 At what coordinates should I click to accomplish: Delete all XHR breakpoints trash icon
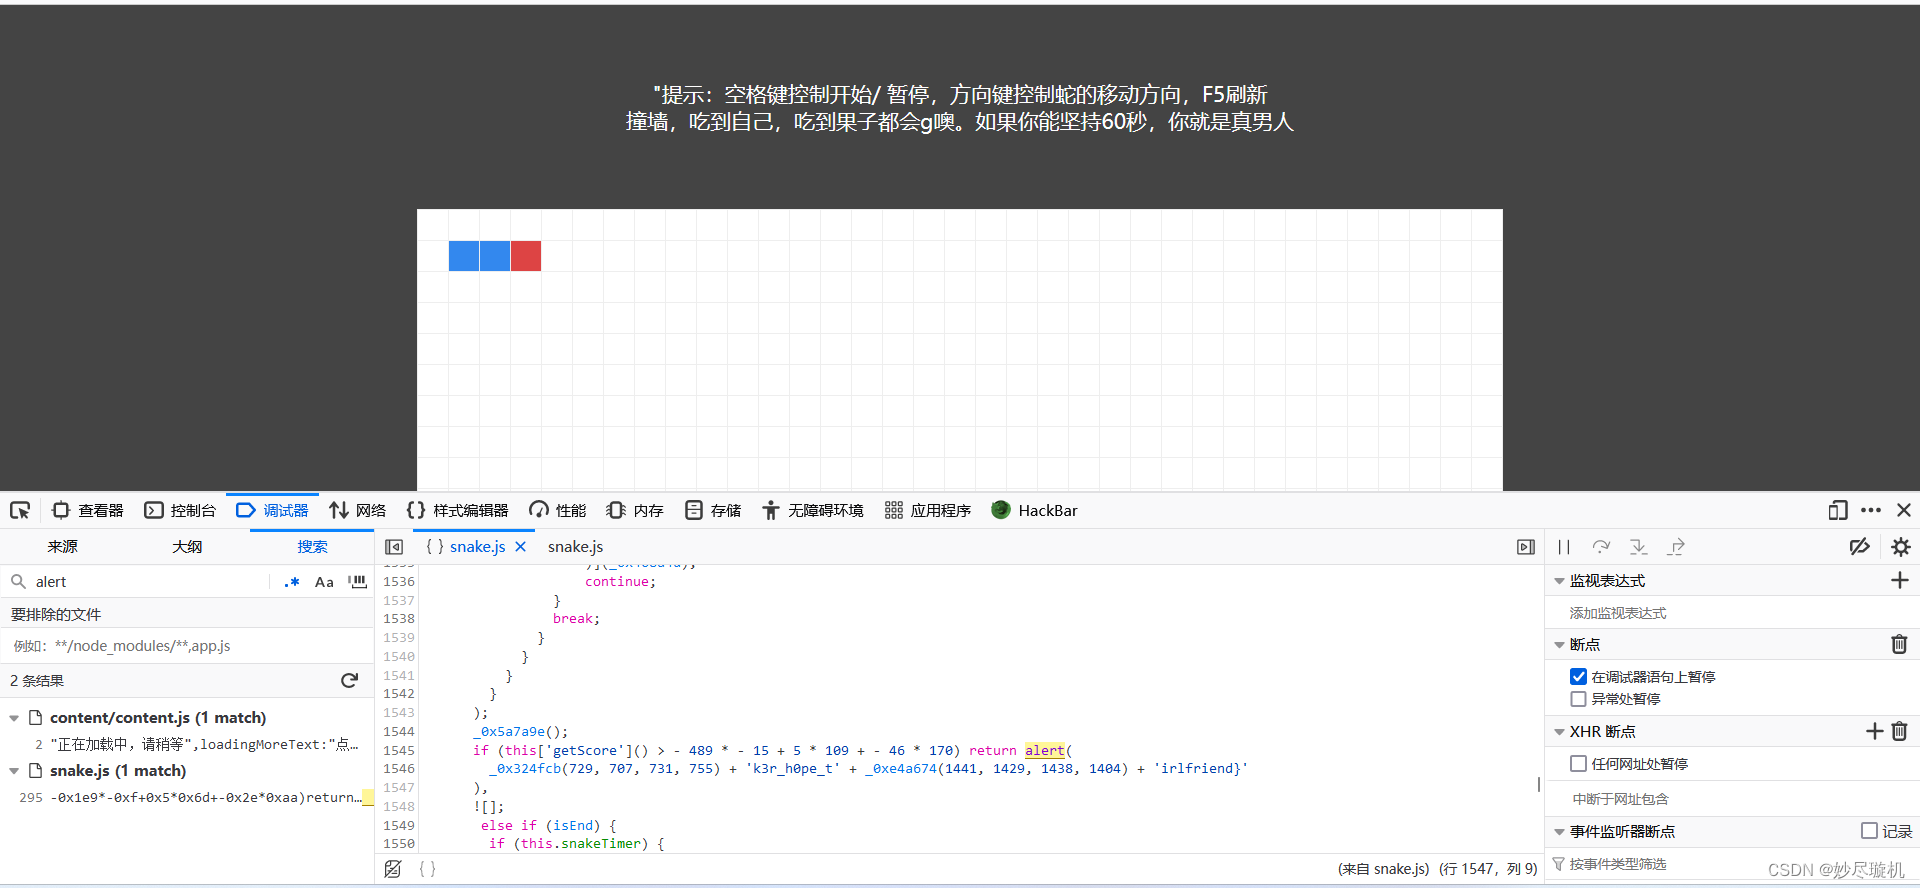click(1899, 732)
